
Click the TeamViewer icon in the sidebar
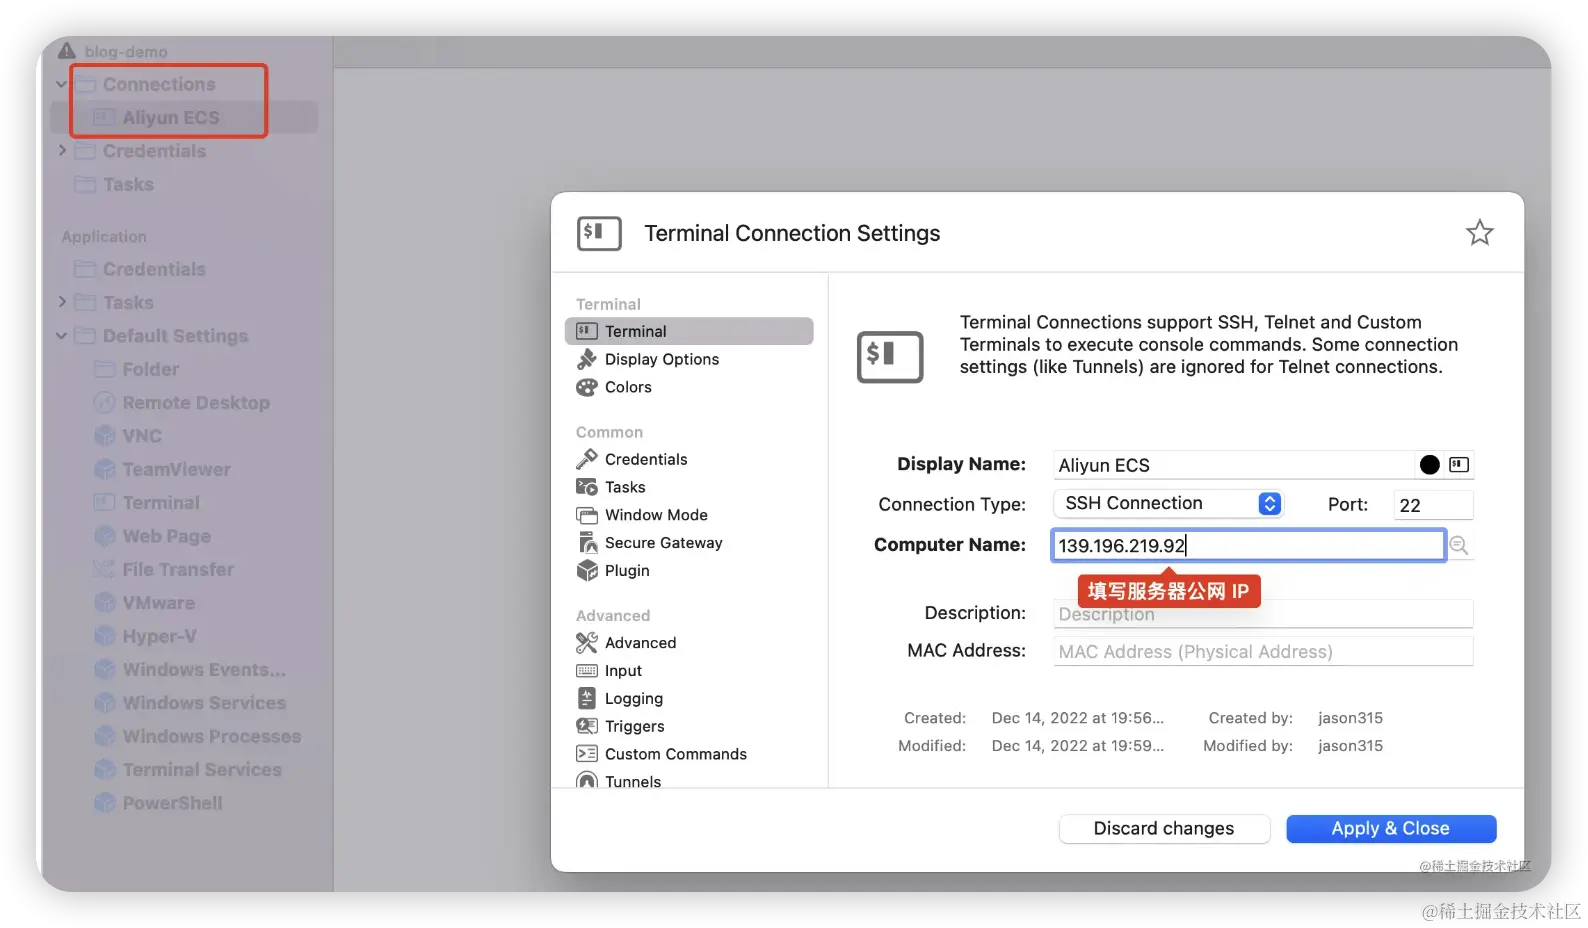pyautogui.click(x=104, y=469)
